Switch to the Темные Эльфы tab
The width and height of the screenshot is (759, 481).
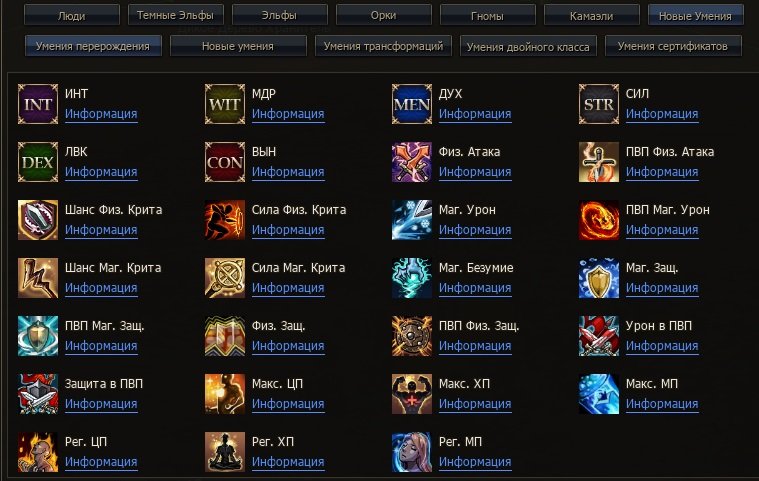pyautogui.click(x=175, y=15)
